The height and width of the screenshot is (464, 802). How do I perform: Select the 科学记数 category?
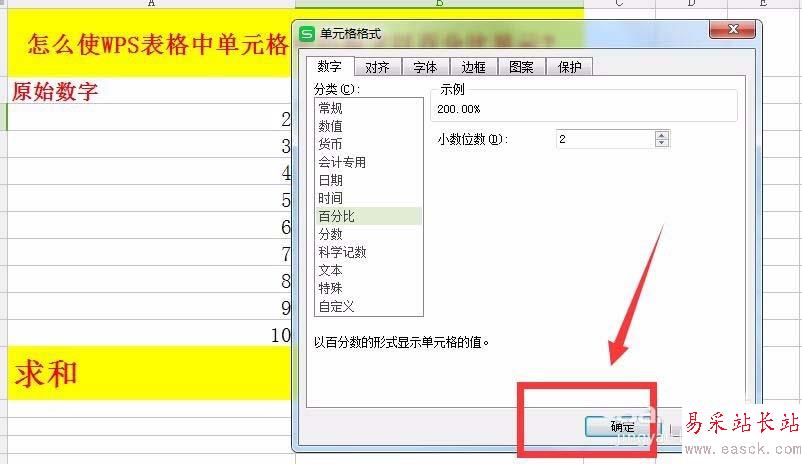tap(368, 252)
